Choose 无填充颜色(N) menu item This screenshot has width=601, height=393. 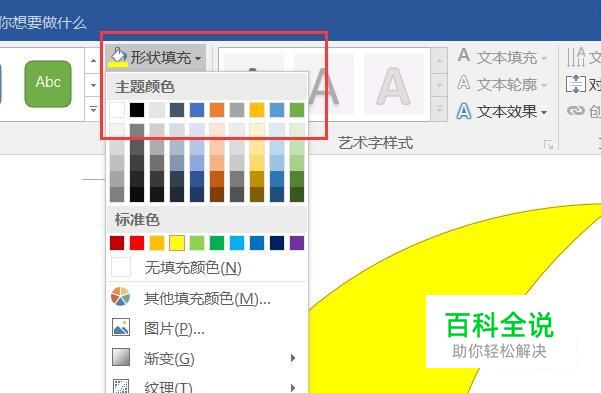pos(207,267)
